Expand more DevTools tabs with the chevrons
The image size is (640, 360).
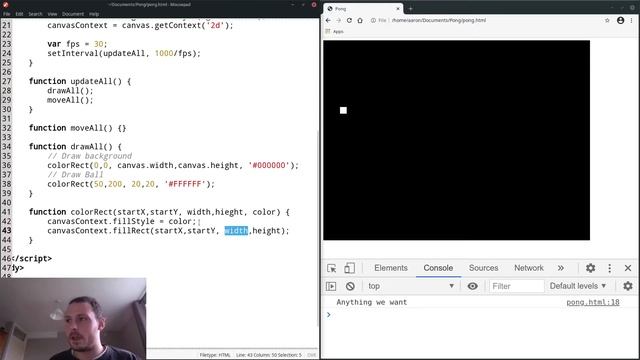(x=561, y=268)
